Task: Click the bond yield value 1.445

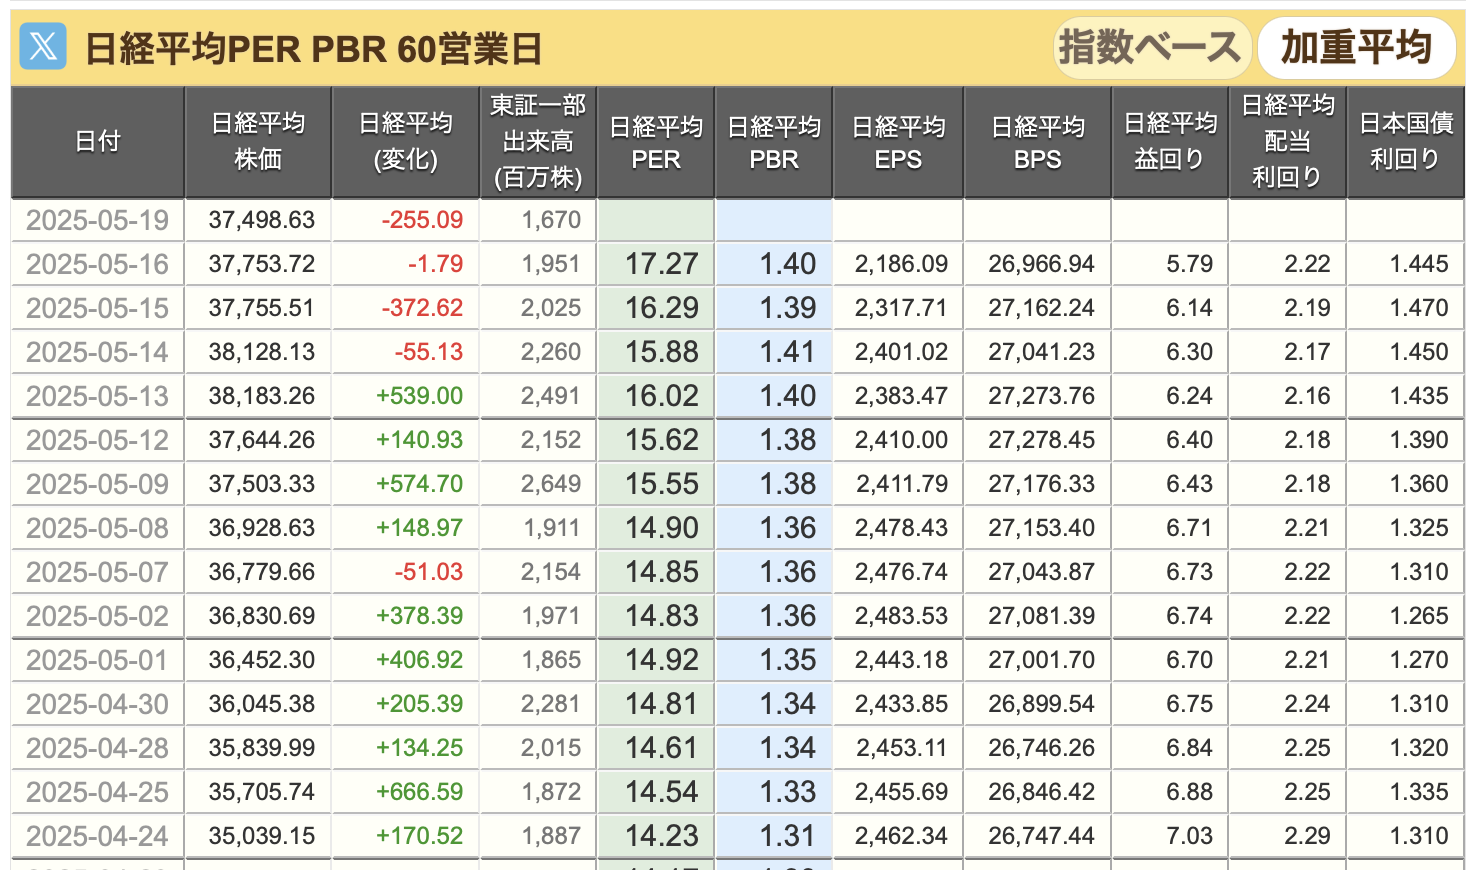Action: click(x=1419, y=264)
